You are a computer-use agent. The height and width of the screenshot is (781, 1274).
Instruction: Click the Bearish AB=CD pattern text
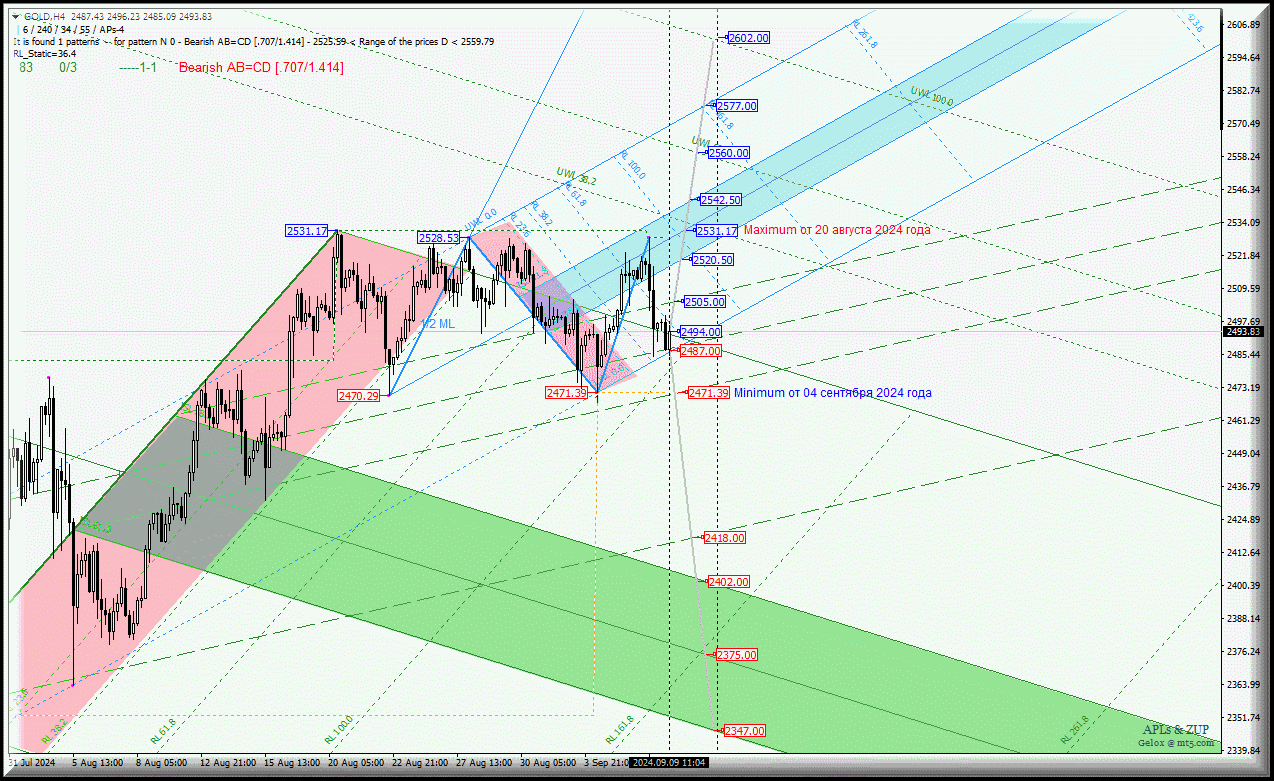click(x=261, y=67)
